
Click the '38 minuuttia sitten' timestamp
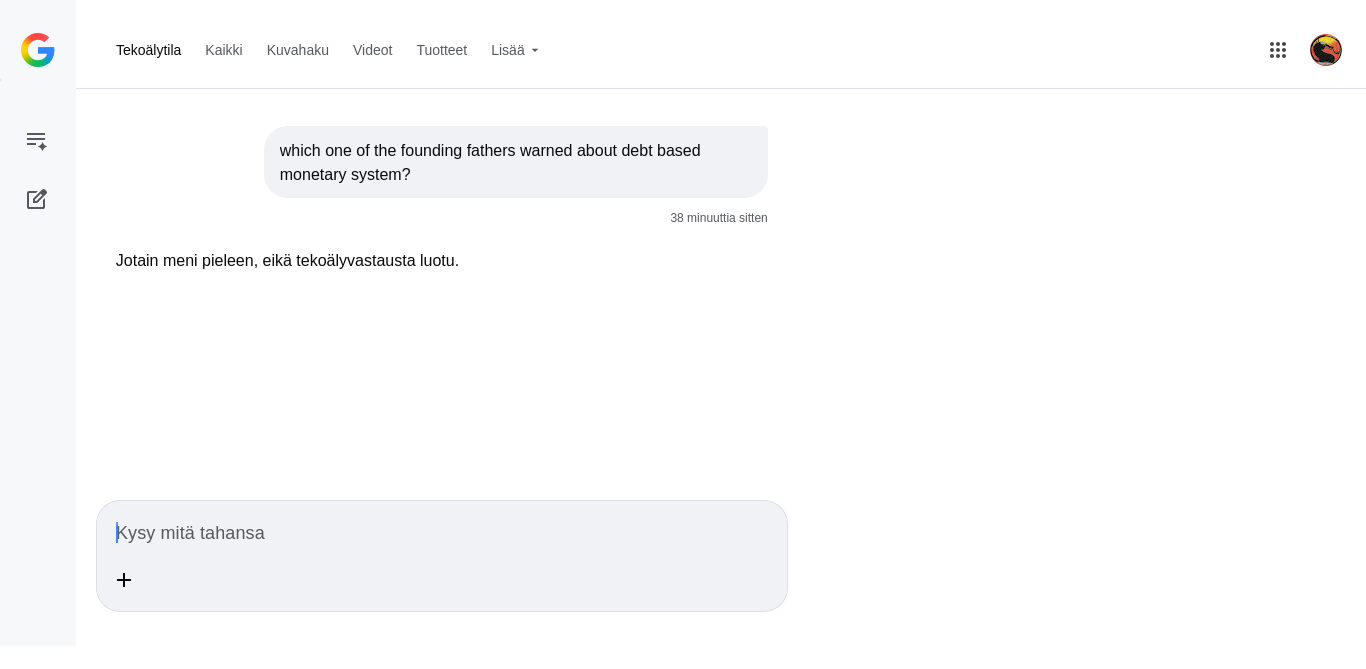click(718, 218)
